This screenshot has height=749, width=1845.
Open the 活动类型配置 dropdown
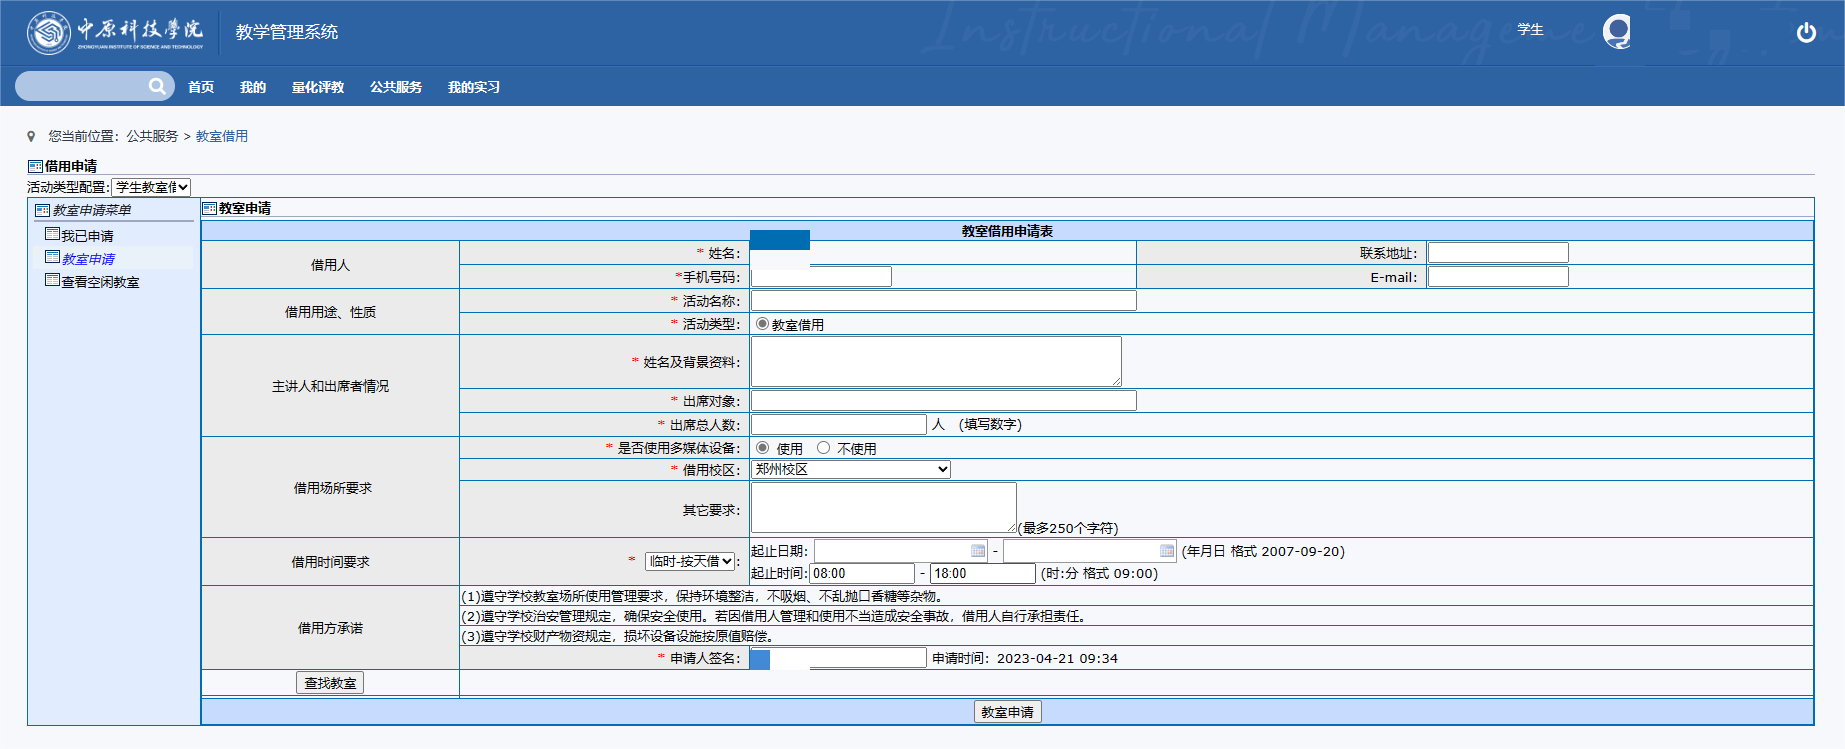(151, 187)
